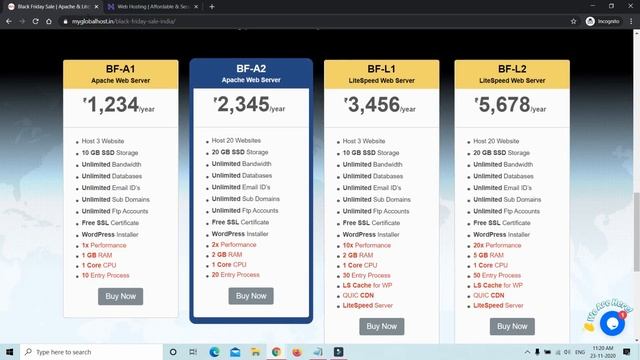Click the 3,456/year price
Screen dimensions: 640x360
(x=380, y=105)
